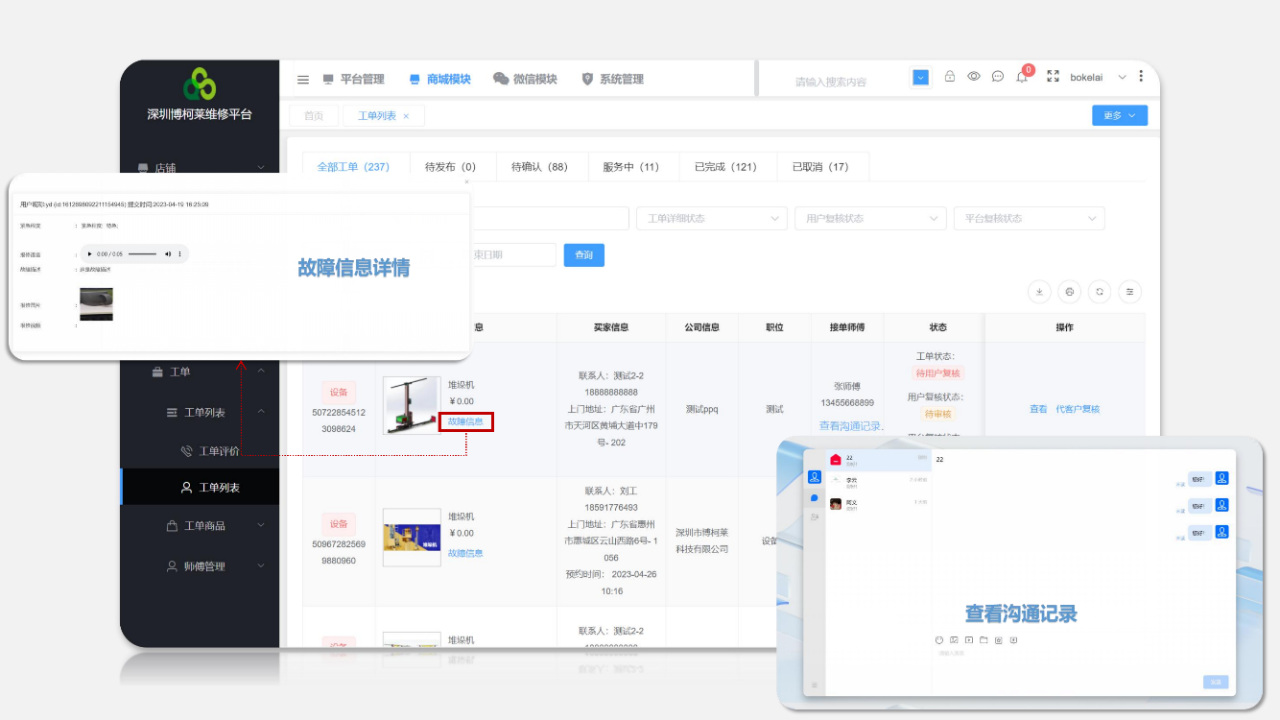1280x720 pixels.
Task: Open the column settings icon above table
Action: click(1129, 292)
